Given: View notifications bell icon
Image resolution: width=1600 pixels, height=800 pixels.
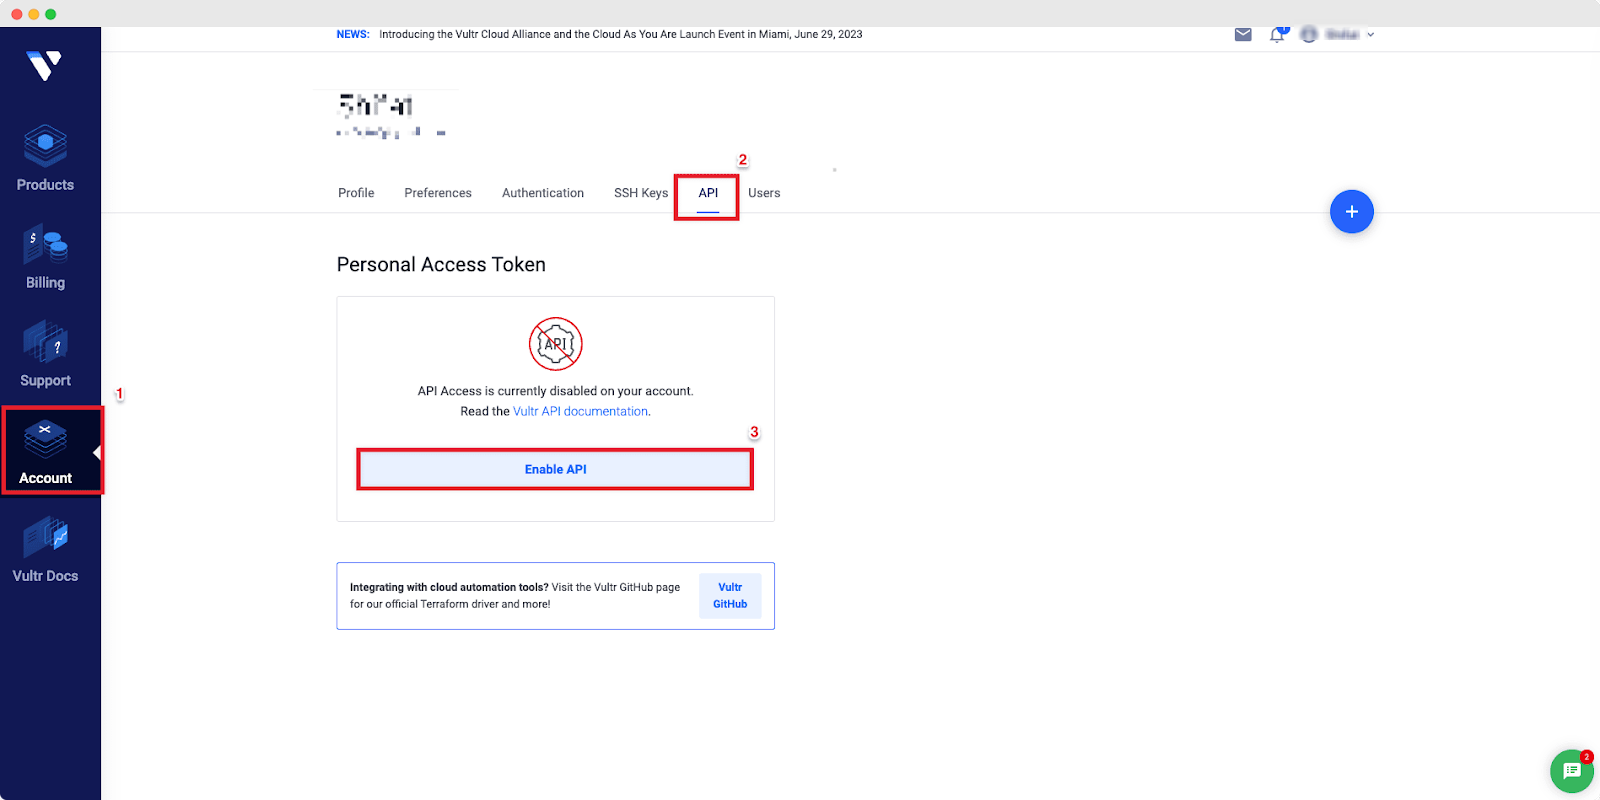Looking at the screenshot, I should (x=1277, y=35).
